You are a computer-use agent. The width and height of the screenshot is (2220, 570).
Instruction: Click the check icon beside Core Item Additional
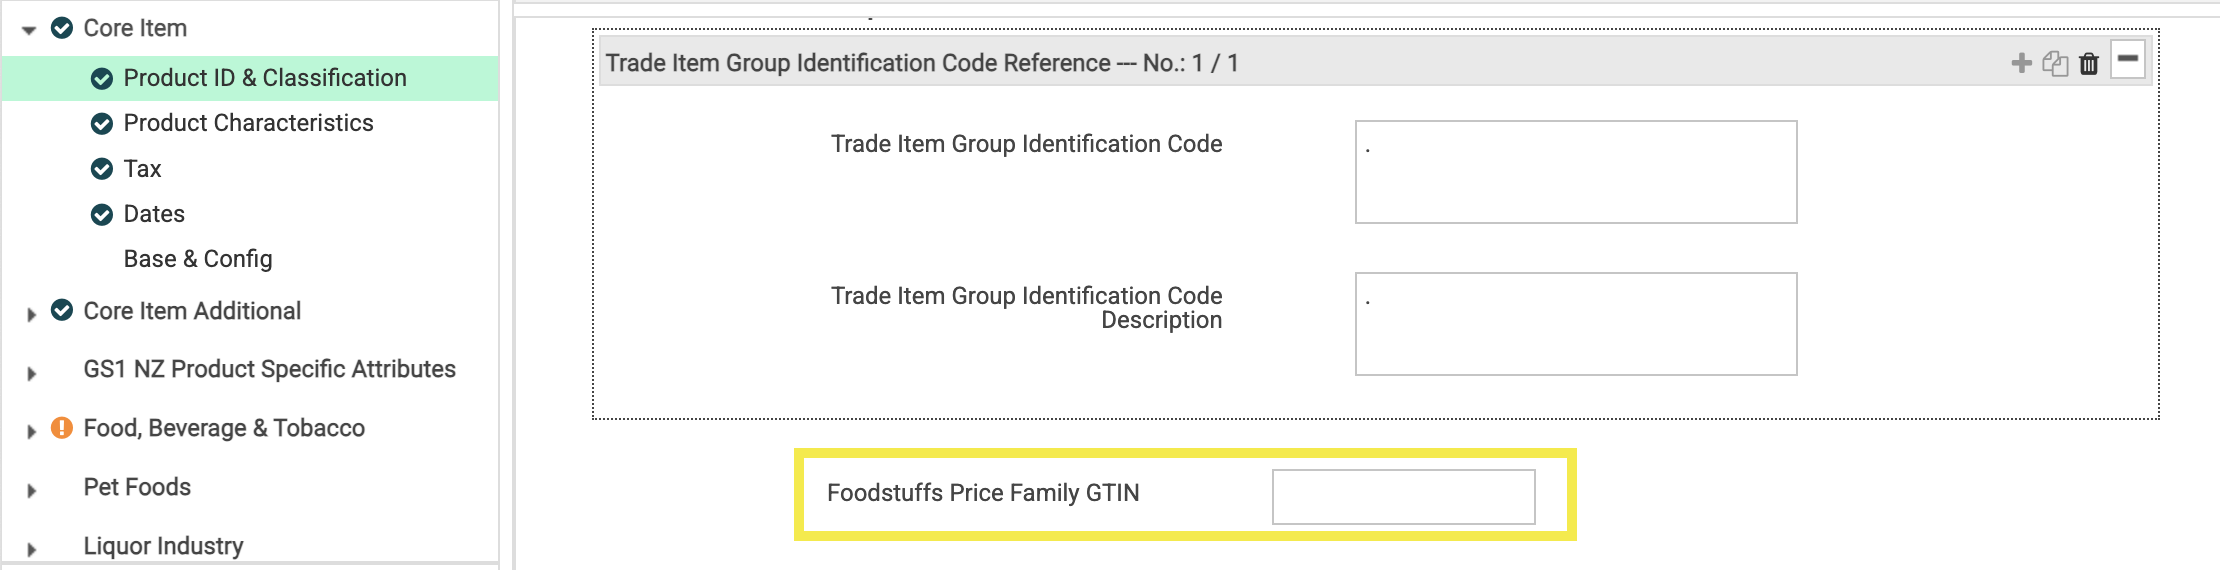(62, 310)
